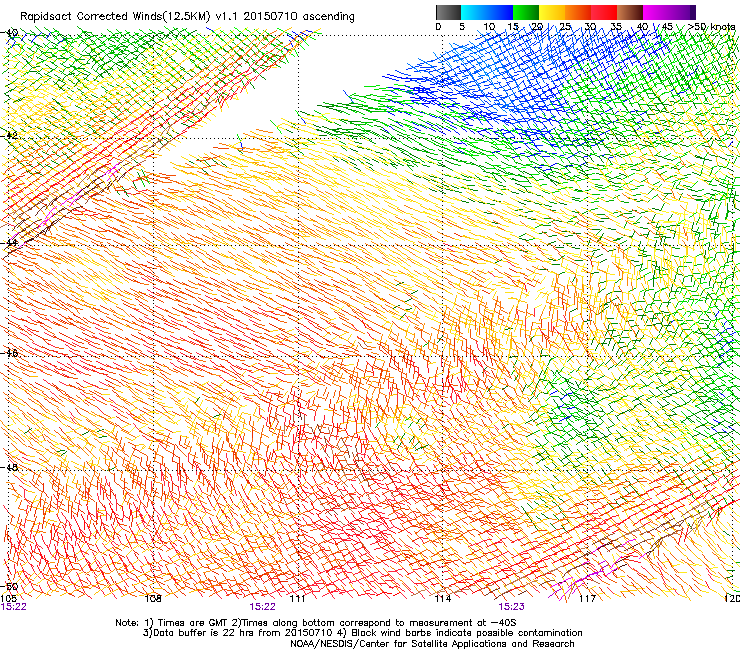Click the 108 longitude axis label

click(x=153, y=598)
